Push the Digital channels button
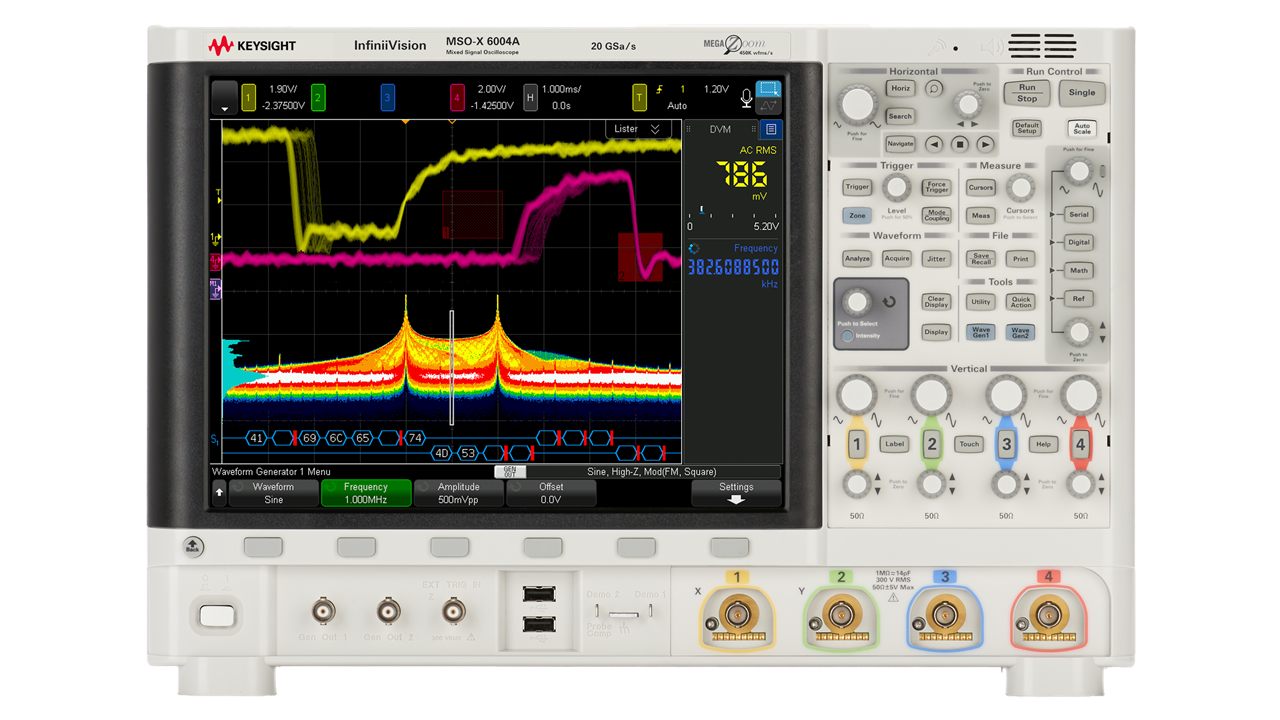The image size is (1280, 720). (1079, 242)
